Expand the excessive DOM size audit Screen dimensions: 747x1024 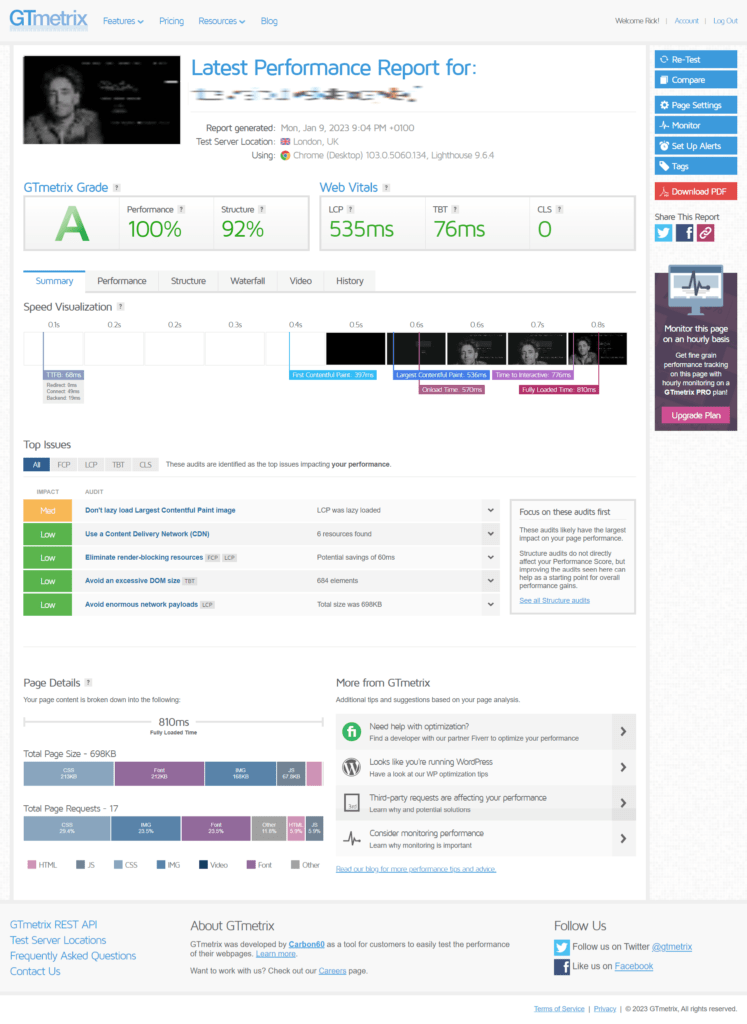(x=490, y=581)
